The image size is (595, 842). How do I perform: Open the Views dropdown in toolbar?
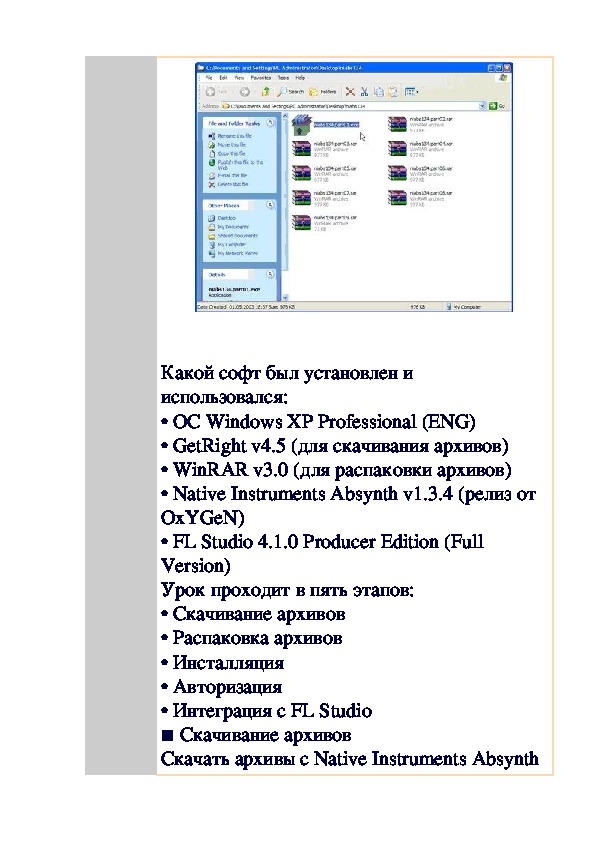coord(411,92)
